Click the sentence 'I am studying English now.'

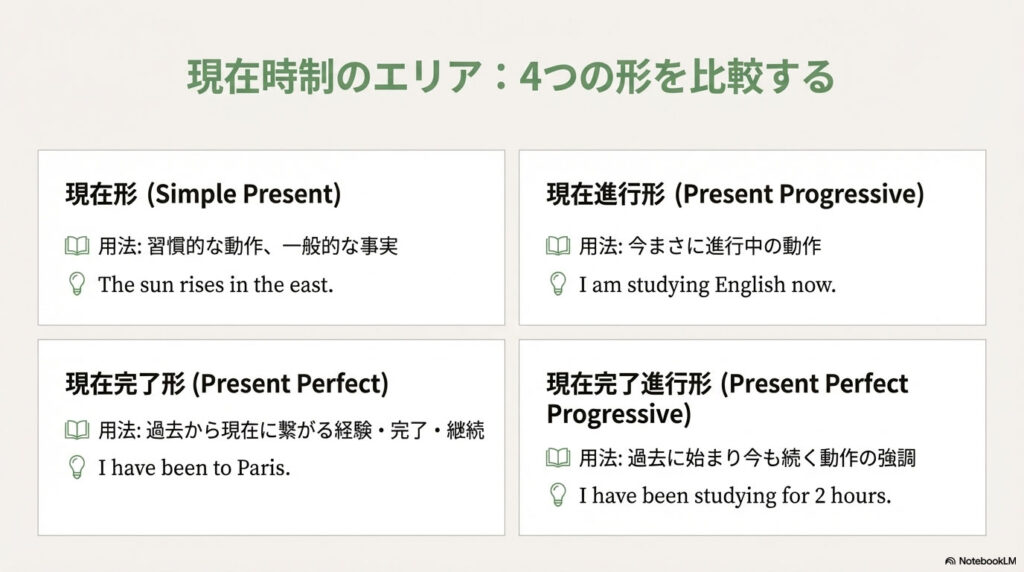707,284
